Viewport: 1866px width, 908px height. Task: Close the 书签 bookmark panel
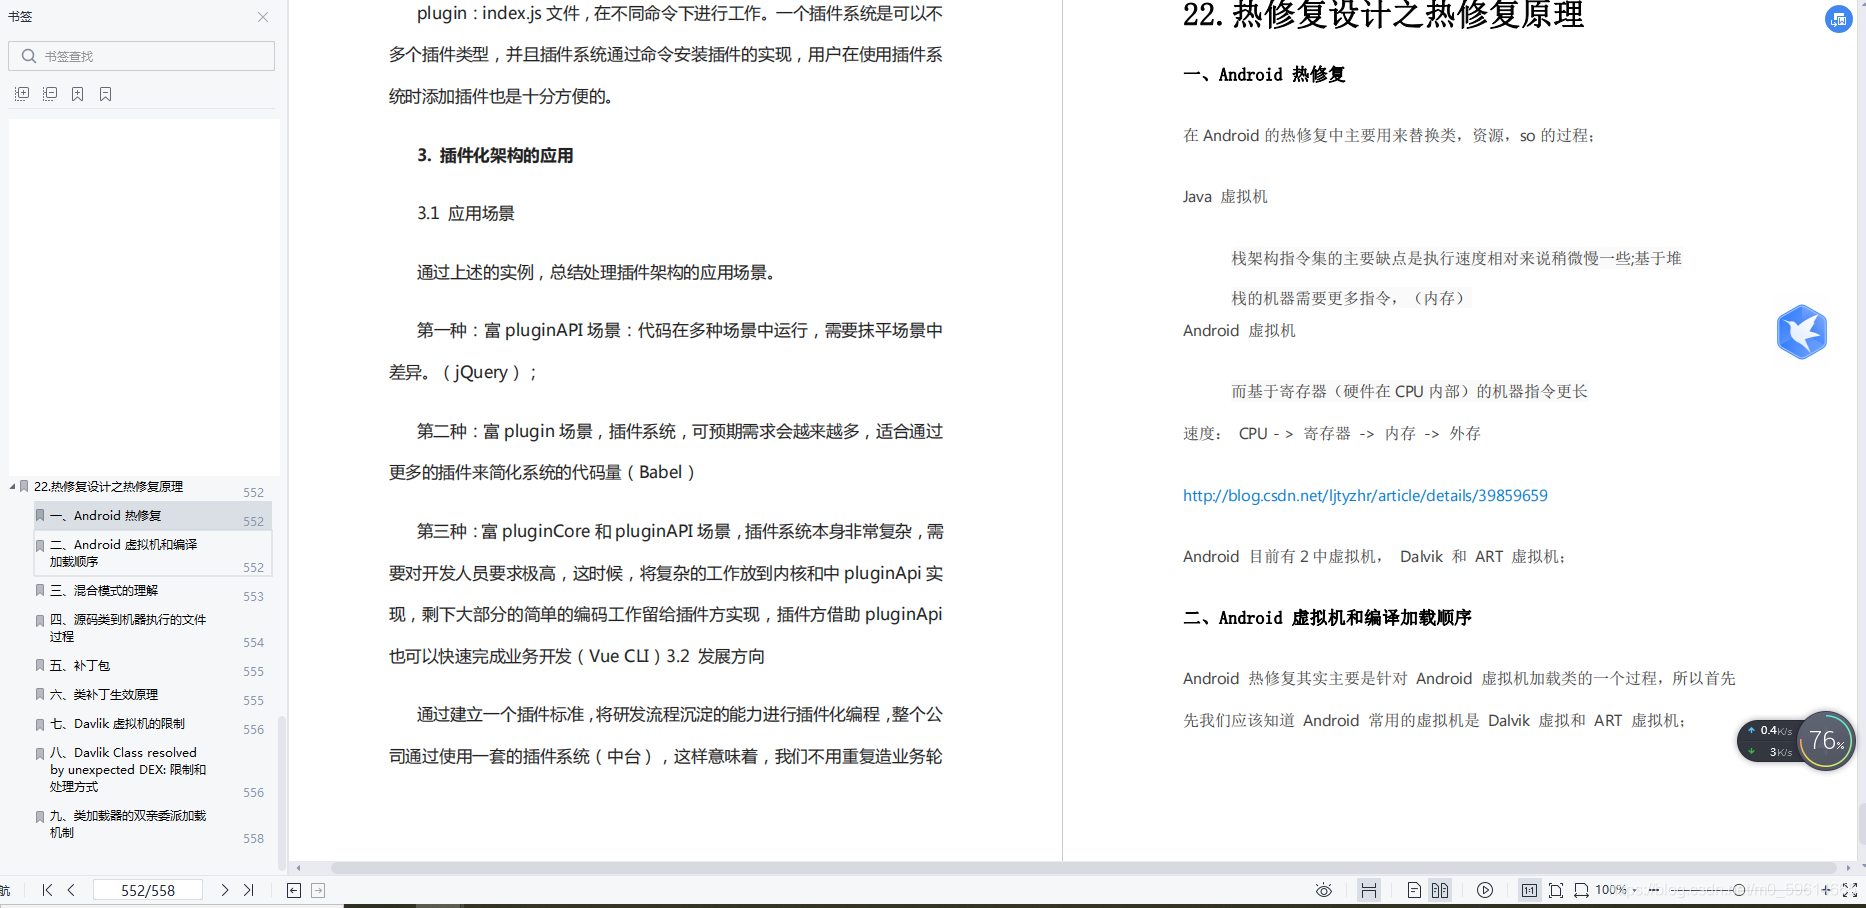click(x=263, y=17)
